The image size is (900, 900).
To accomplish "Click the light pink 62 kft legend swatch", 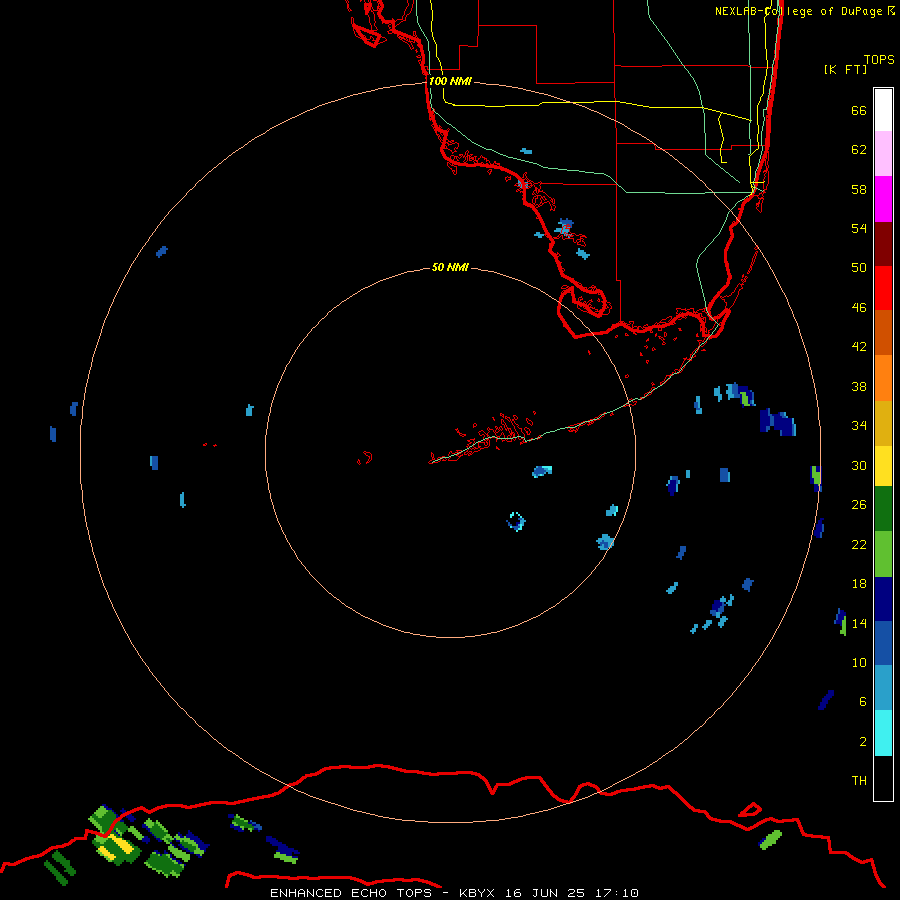I will coord(883,154).
